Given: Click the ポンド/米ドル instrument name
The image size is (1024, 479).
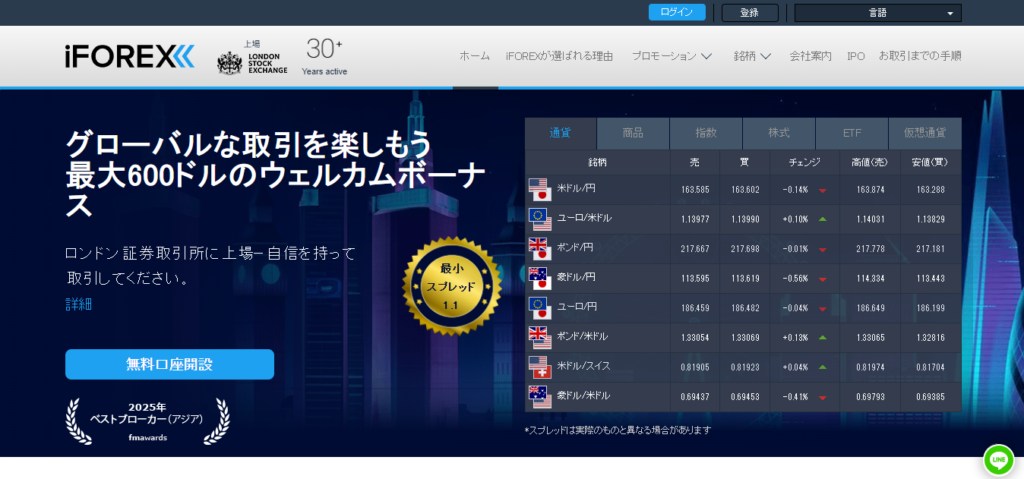Looking at the screenshot, I should (583, 337).
